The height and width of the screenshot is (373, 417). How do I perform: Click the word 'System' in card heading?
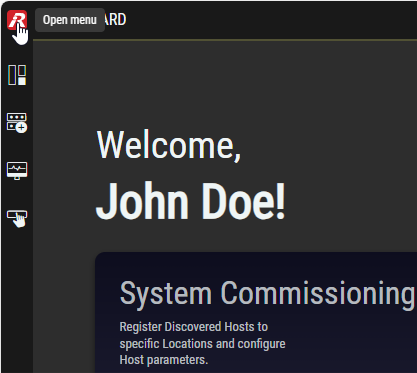166,294
